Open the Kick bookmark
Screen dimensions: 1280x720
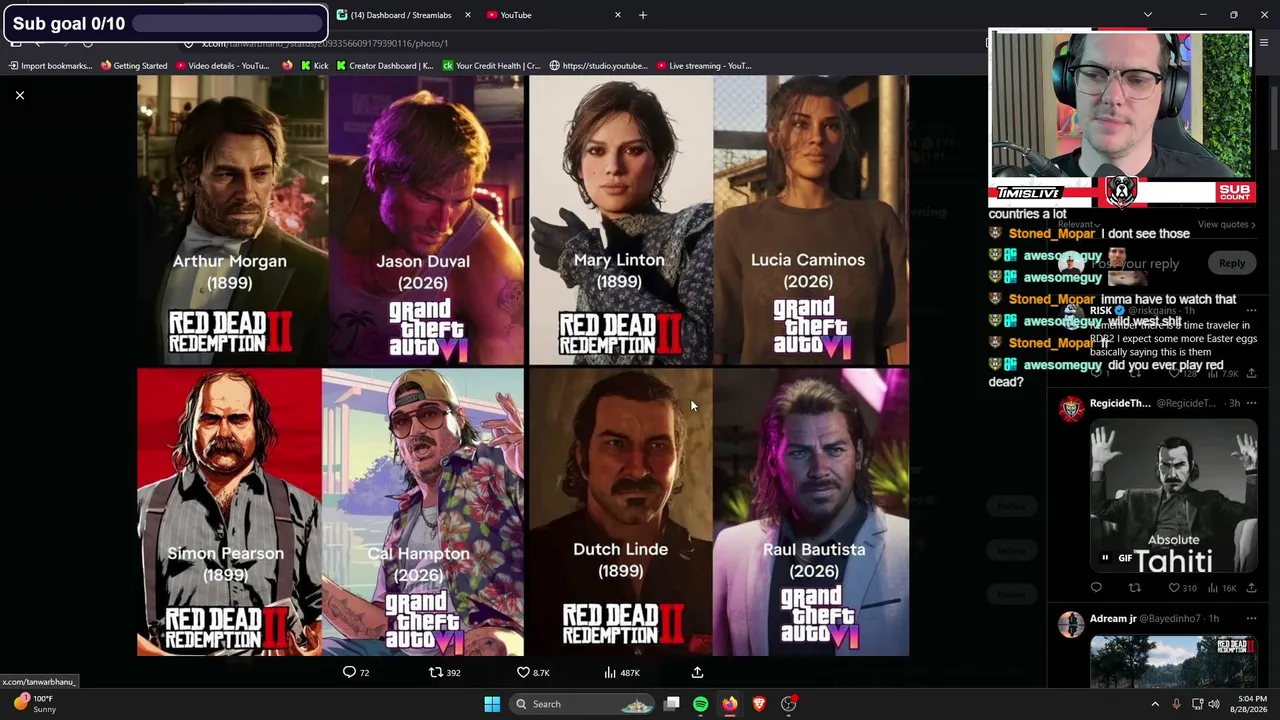(x=313, y=66)
